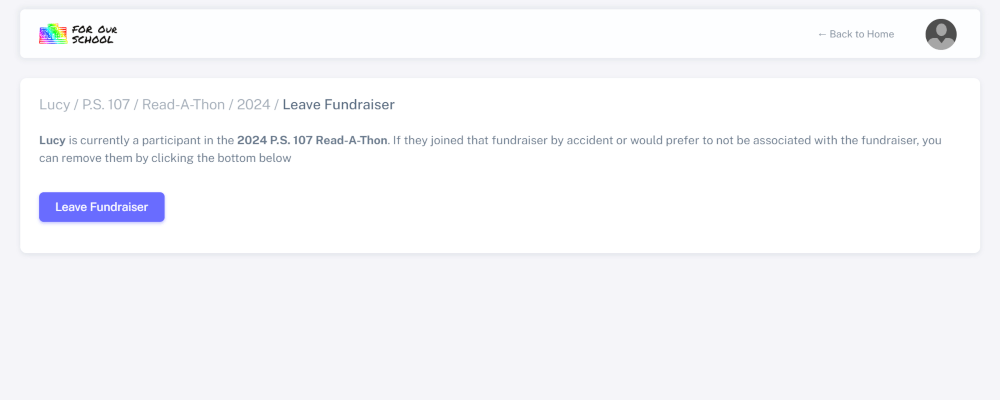Click the slash separator right after Lucy

(x=76, y=104)
